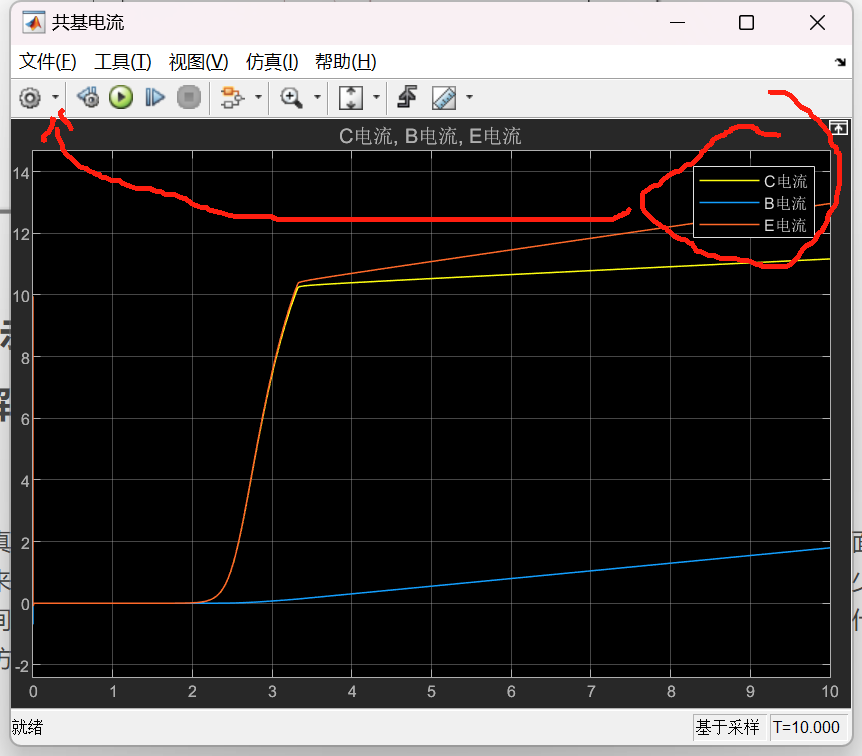Expand the configuration gear dropdown arrow
Viewport: 862px width, 756px height.
tap(56, 97)
